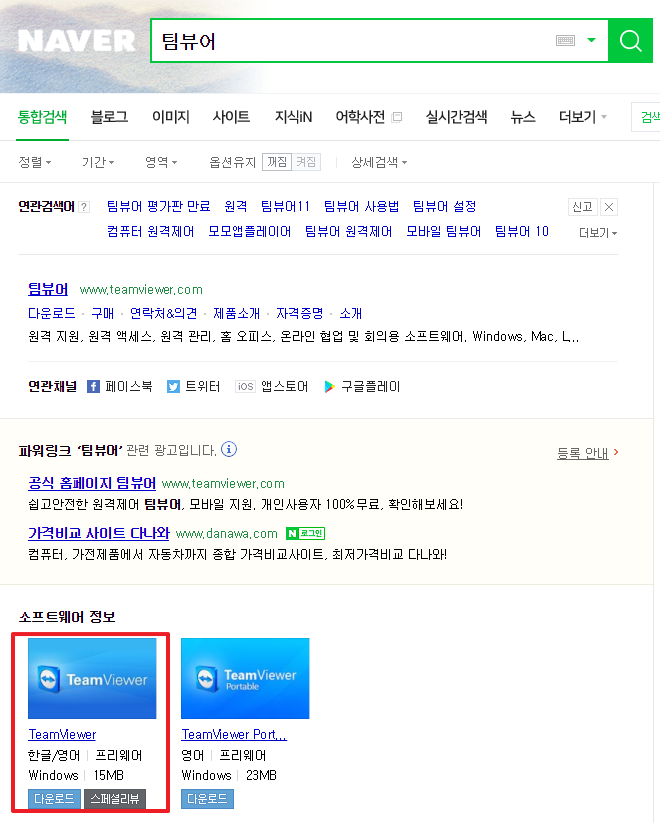Click the TeamViewer Portable thumbnail
The height and width of the screenshot is (823, 660).
pos(245,678)
